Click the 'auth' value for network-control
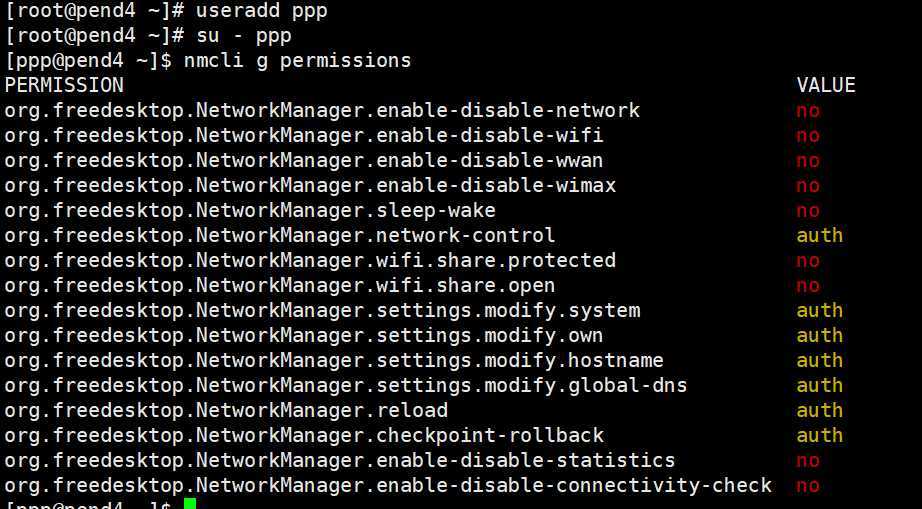Viewport: 922px width, 509px height. click(x=820, y=235)
